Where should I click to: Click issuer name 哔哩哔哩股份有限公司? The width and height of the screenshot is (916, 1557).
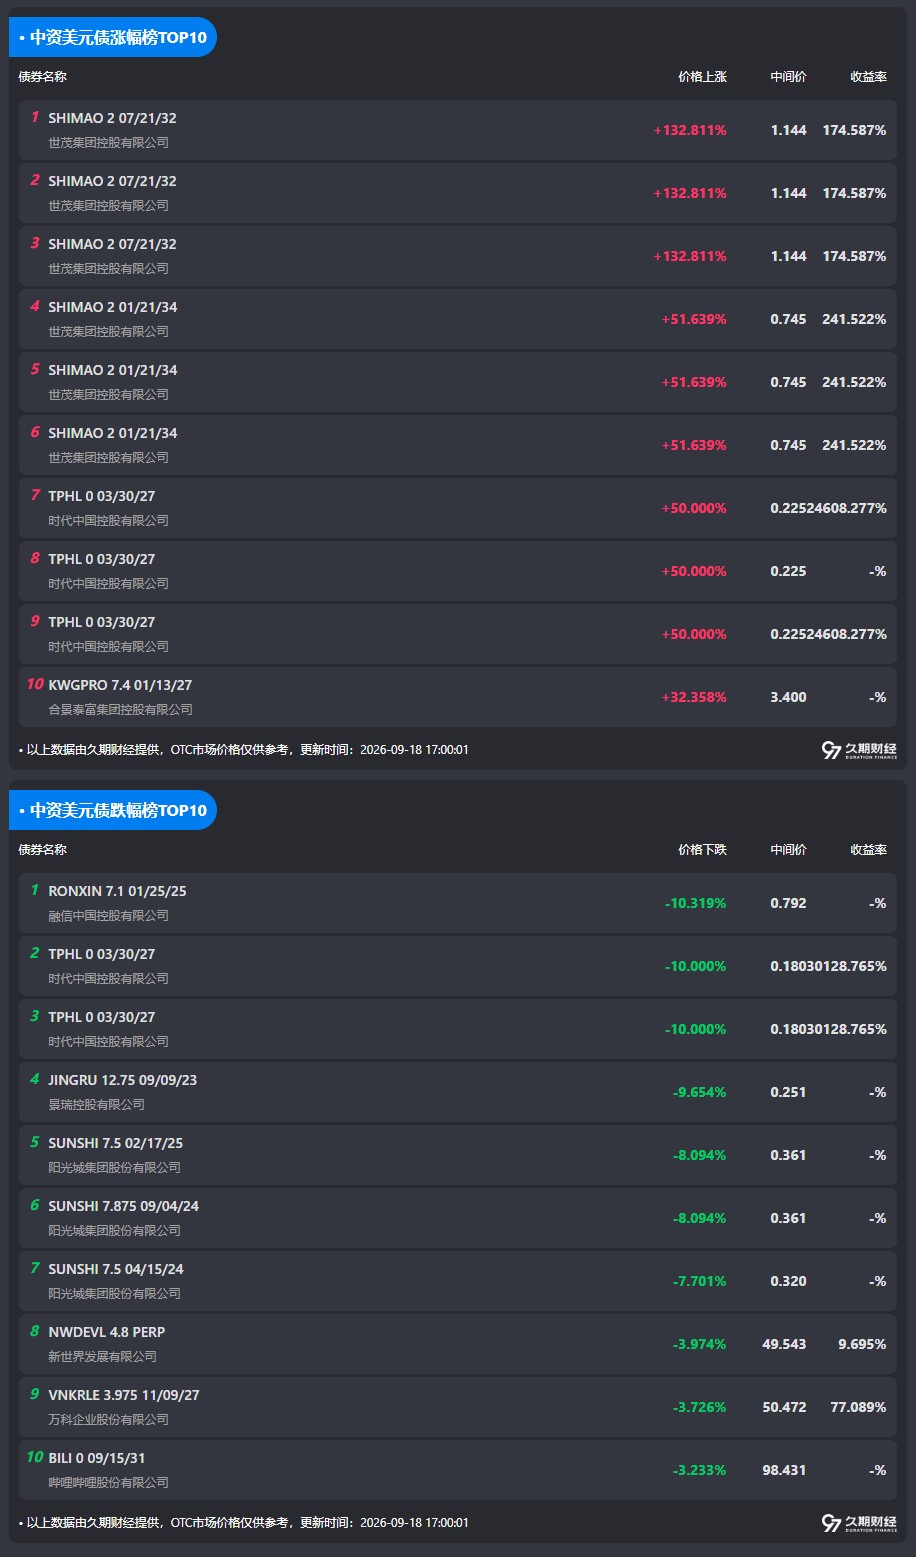pyautogui.click(x=109, y=1482)
